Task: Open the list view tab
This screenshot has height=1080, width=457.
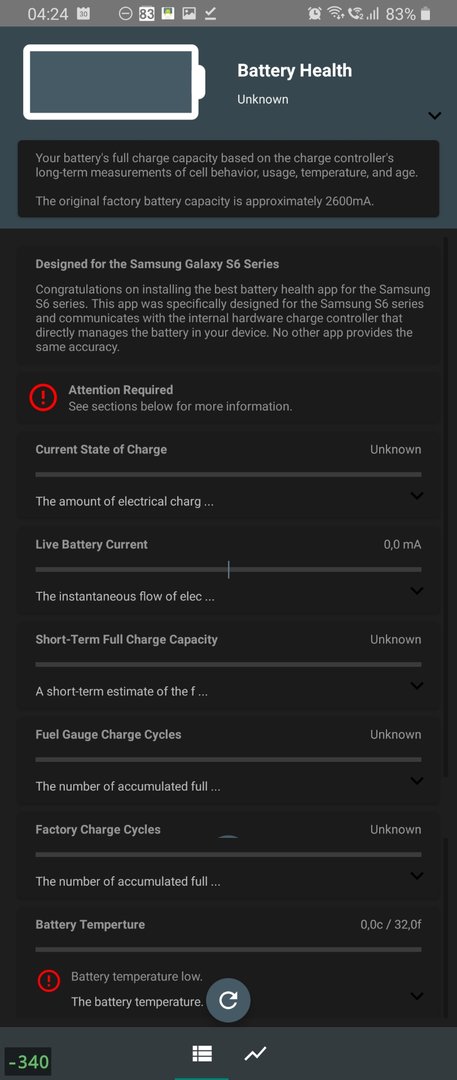Action: (202, 1053)
